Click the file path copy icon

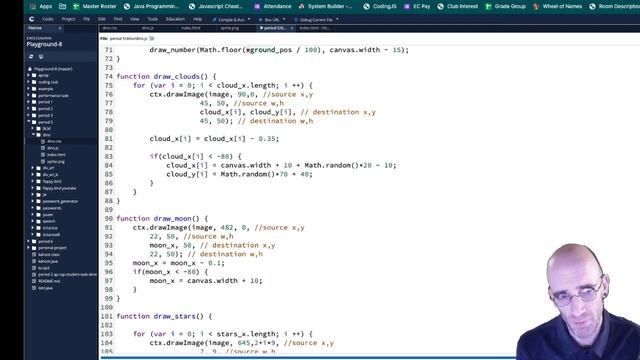click(152, 38)
